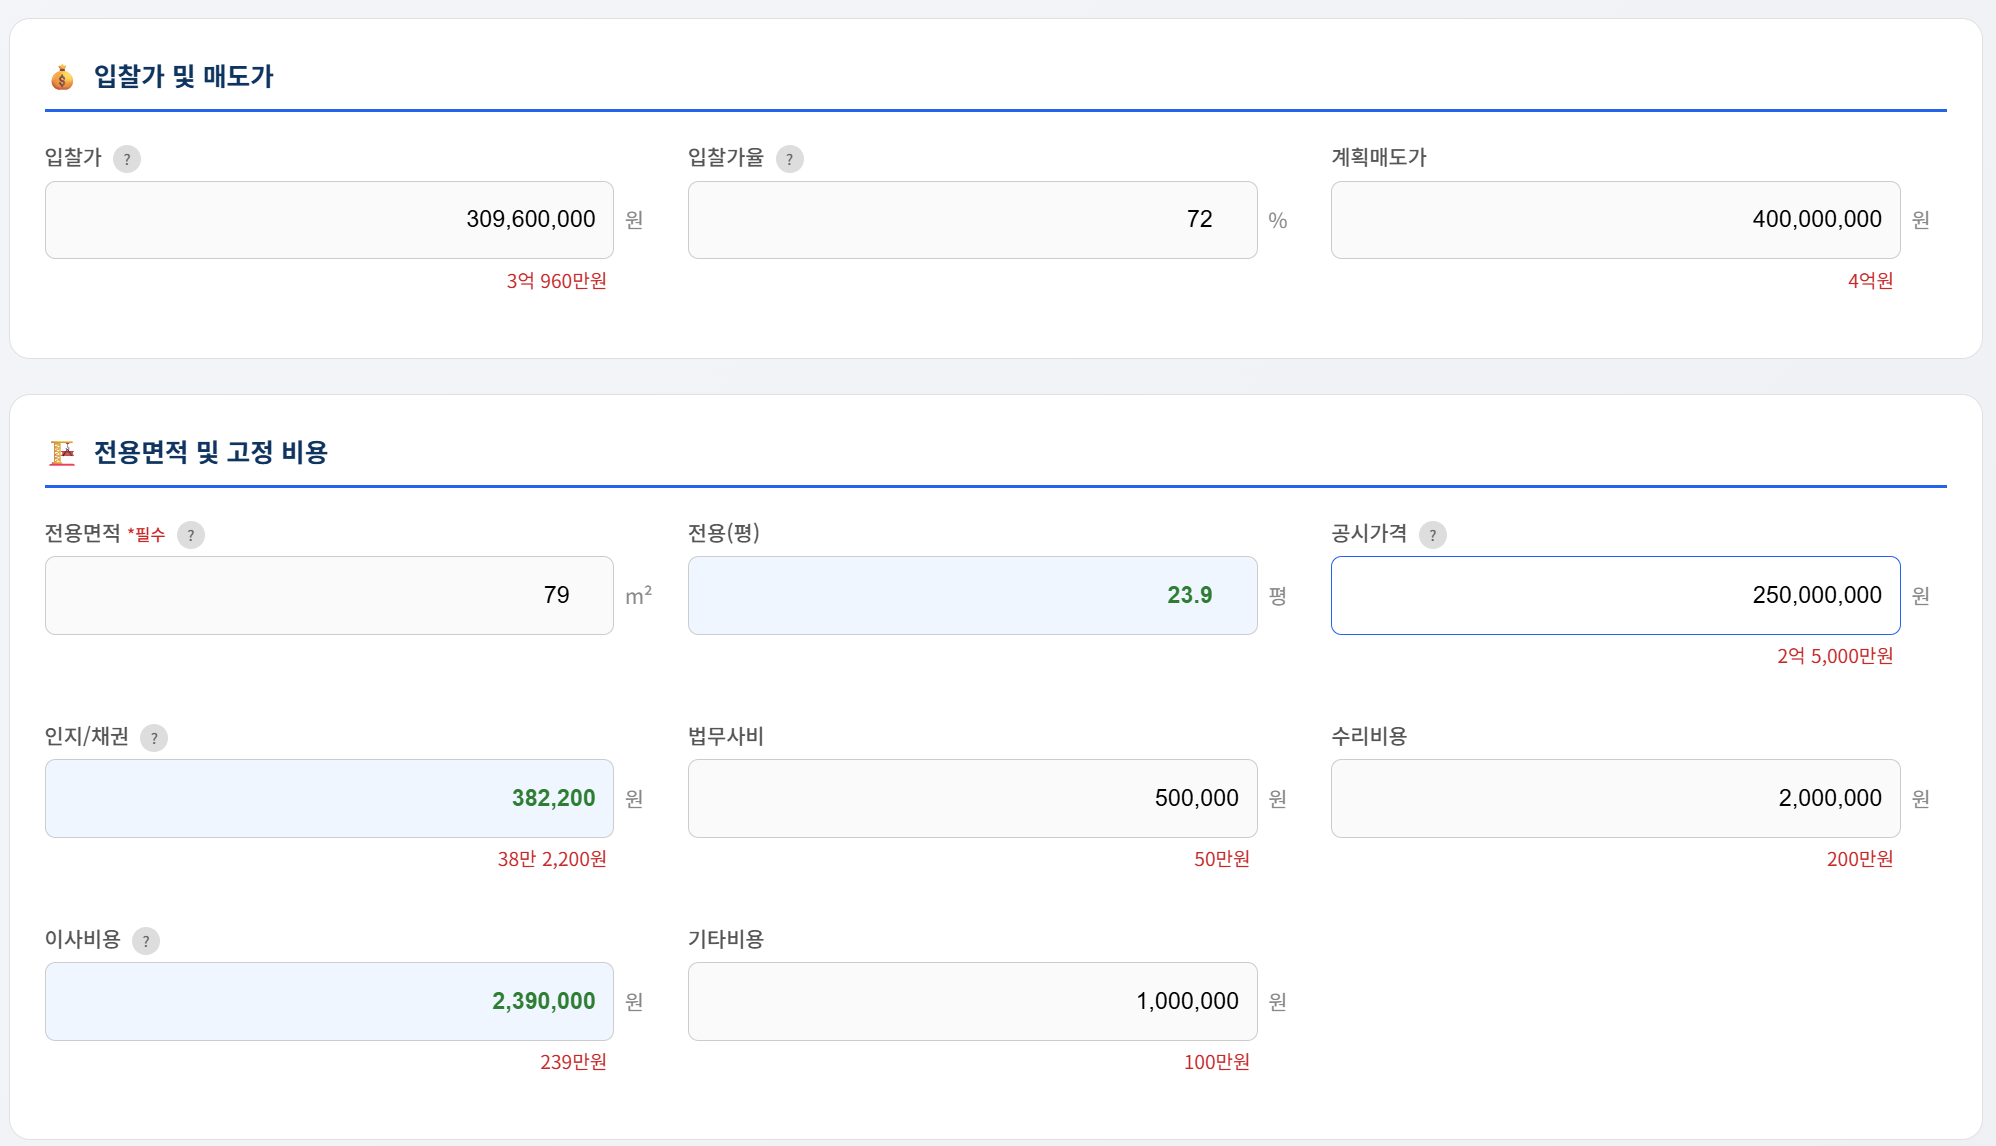This screenshot has width=1996, height=1146.
Task: Click the 전용면적 m² input field
Action: 329,595
